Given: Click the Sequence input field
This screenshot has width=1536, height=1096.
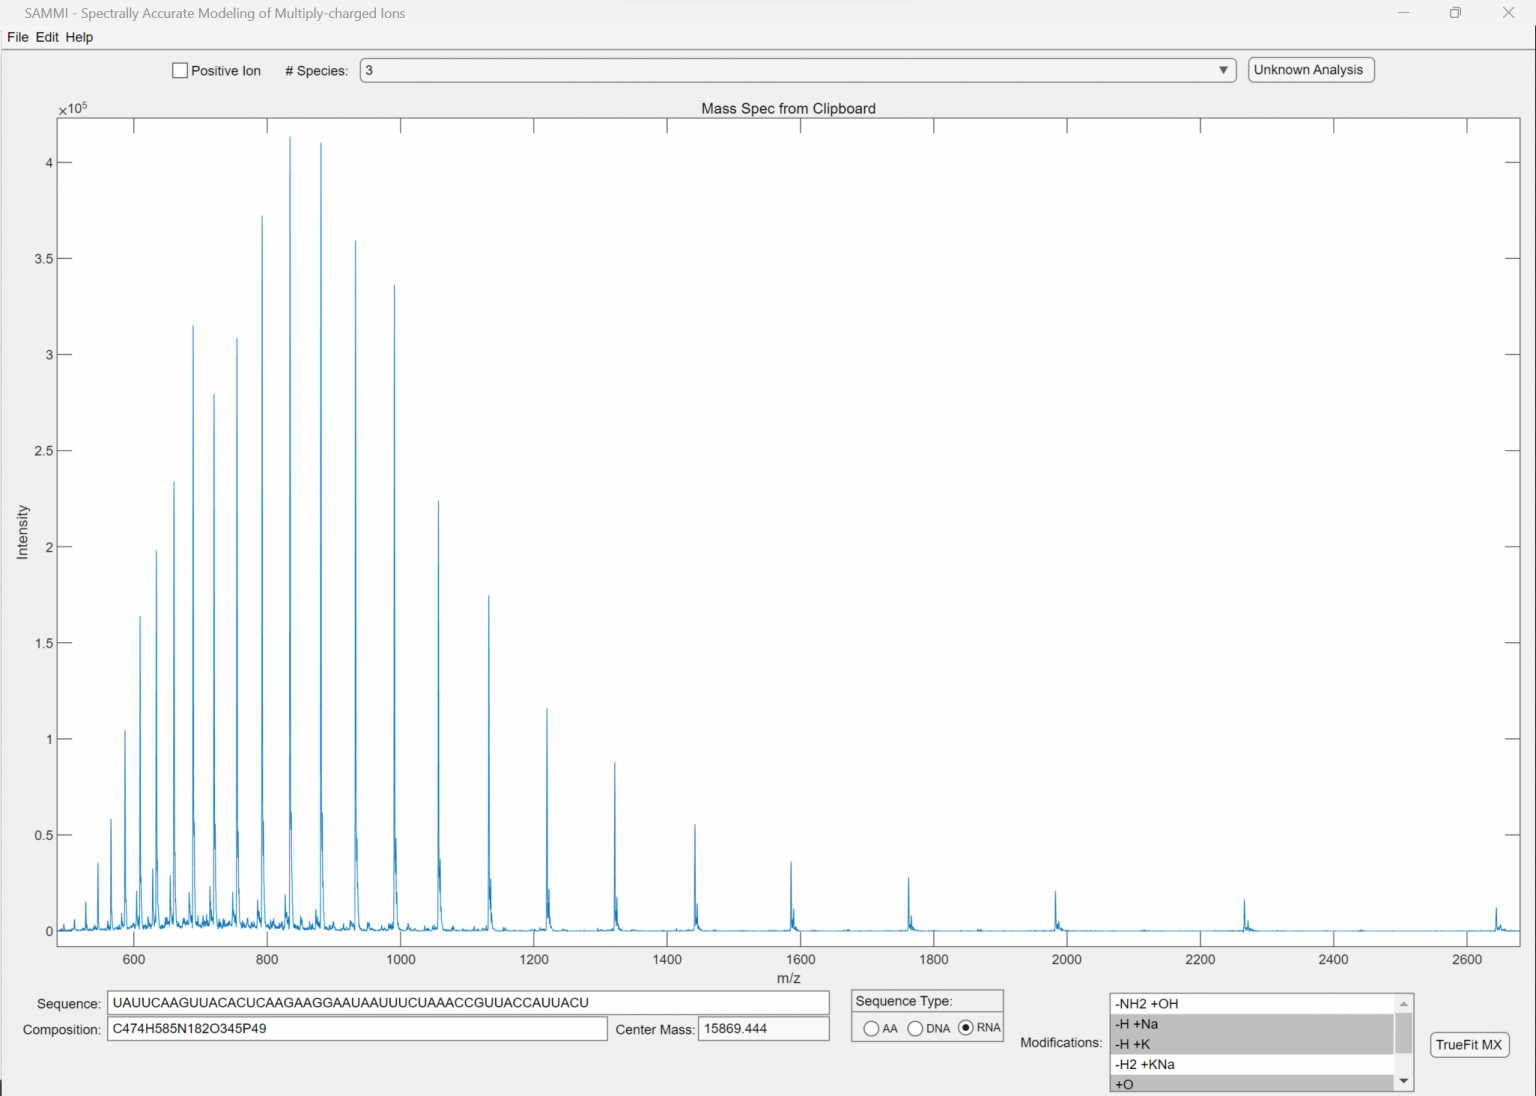Looking at the screenshot, I should pos(468,1002).
